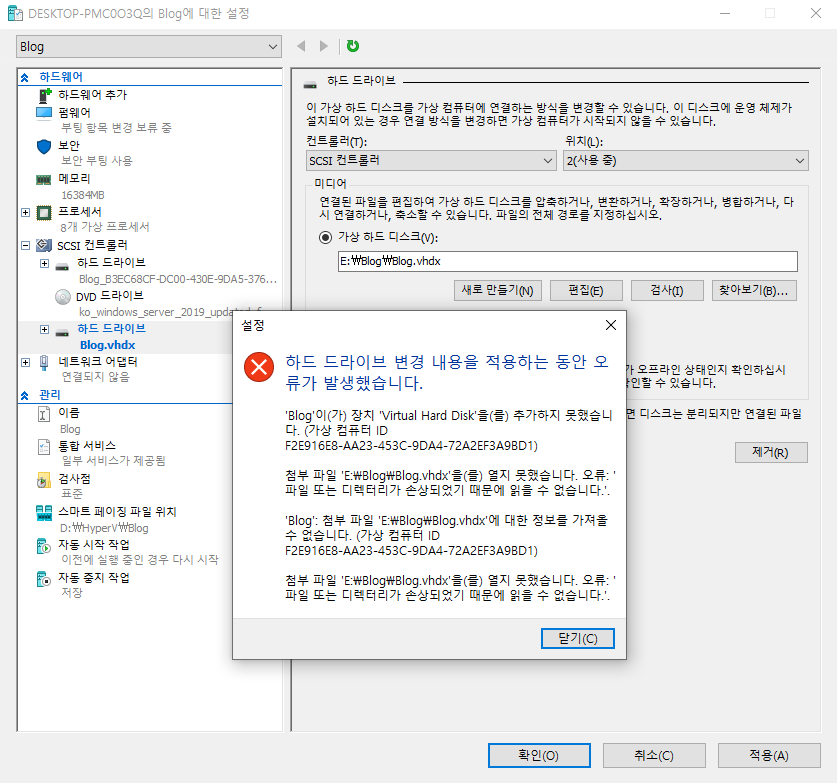Click the 찾아보기(B)... button
Screen dimensions: 837x783
(754, 290)
